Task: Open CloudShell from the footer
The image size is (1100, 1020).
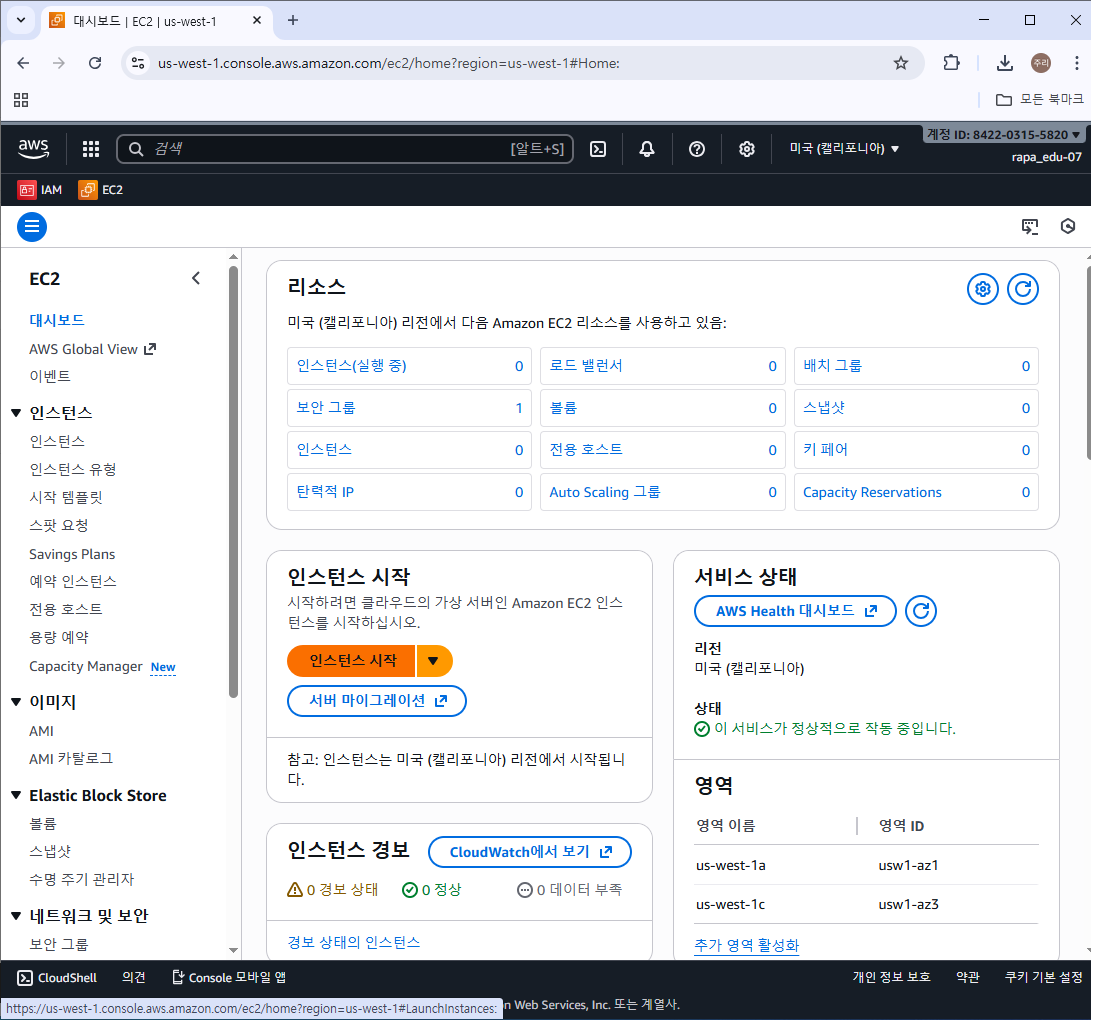Action: click(57, 978)
